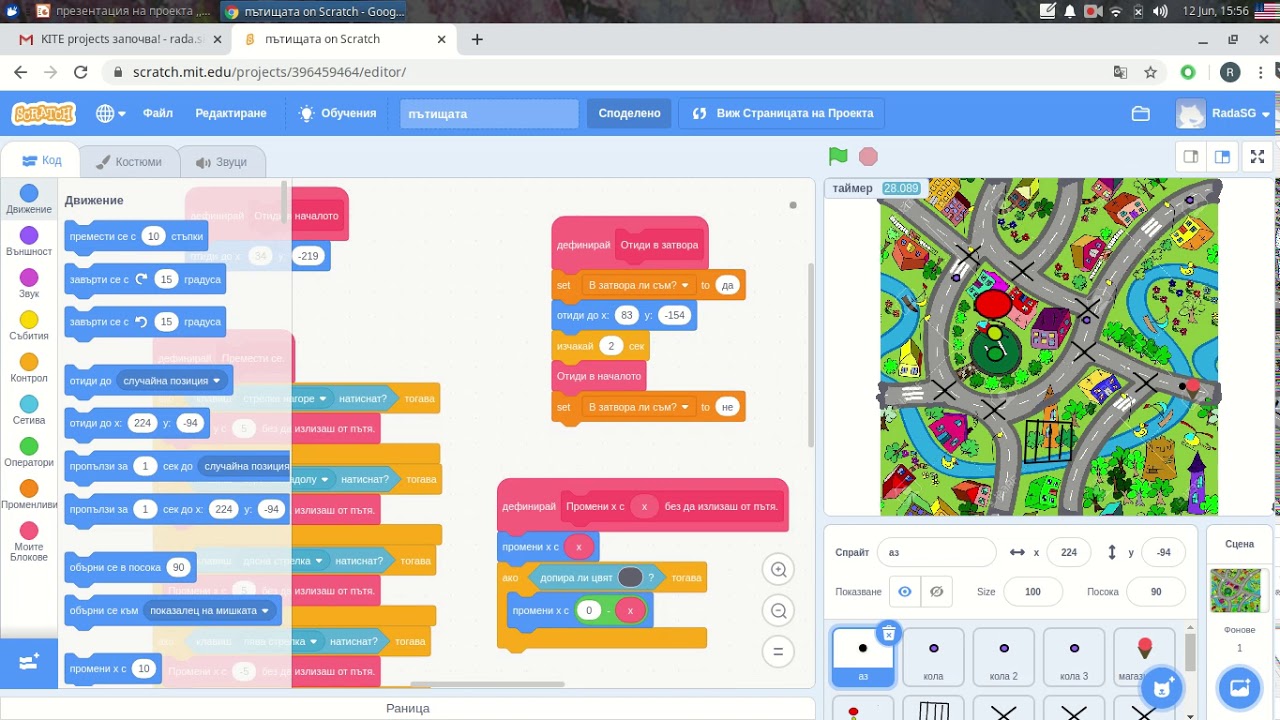Screen dimensions: 1280x720
Task: Switch to the Звуци tab
Action: 221,162
